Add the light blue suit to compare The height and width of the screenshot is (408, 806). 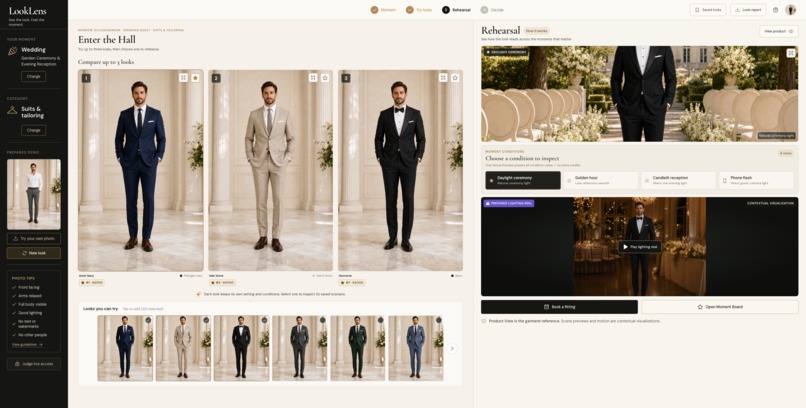(x=415, y=348)
